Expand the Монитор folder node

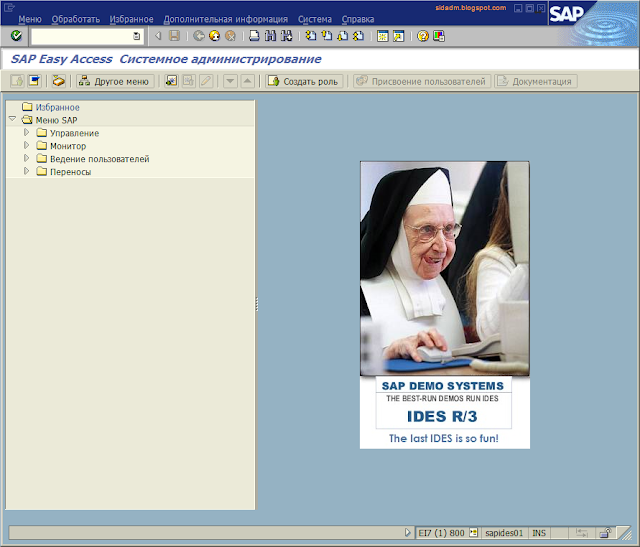click(27, 146)
